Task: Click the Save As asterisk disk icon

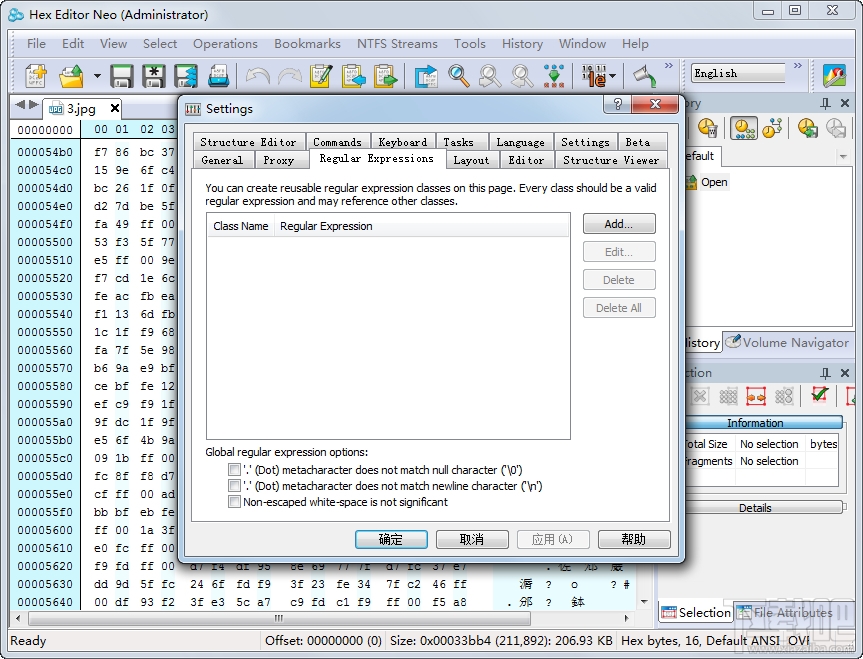Action: [x=154, y=76]
